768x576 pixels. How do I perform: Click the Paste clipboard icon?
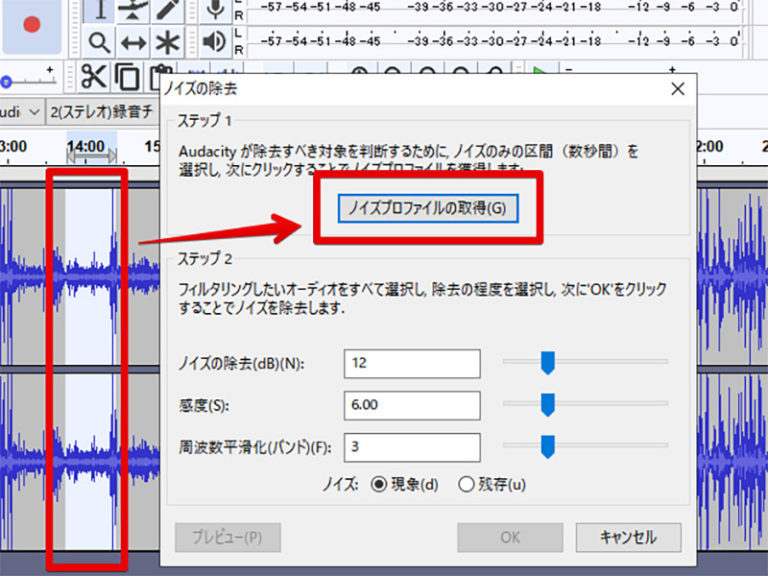(159, 77)
